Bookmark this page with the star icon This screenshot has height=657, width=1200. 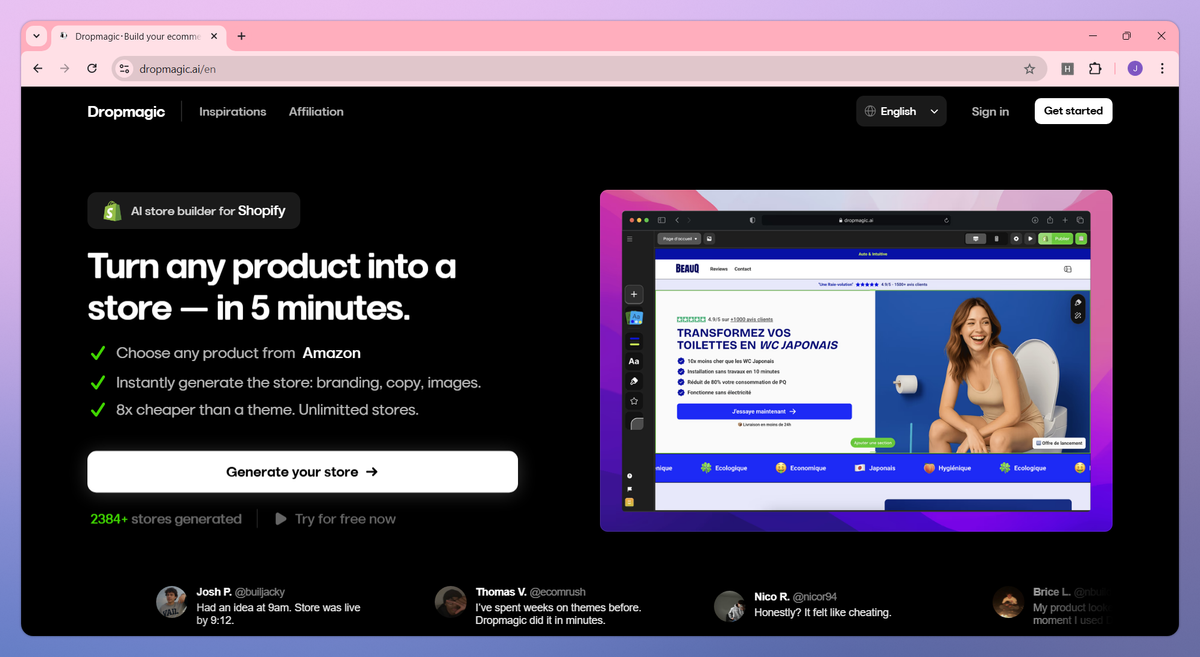point(1029,69)
